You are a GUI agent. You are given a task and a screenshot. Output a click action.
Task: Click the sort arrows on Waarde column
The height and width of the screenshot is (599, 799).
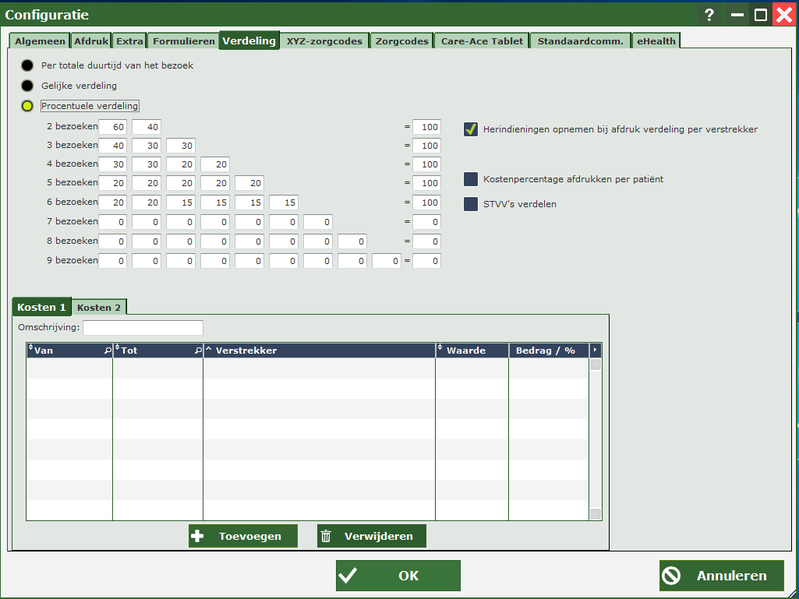tap(440, 350)
